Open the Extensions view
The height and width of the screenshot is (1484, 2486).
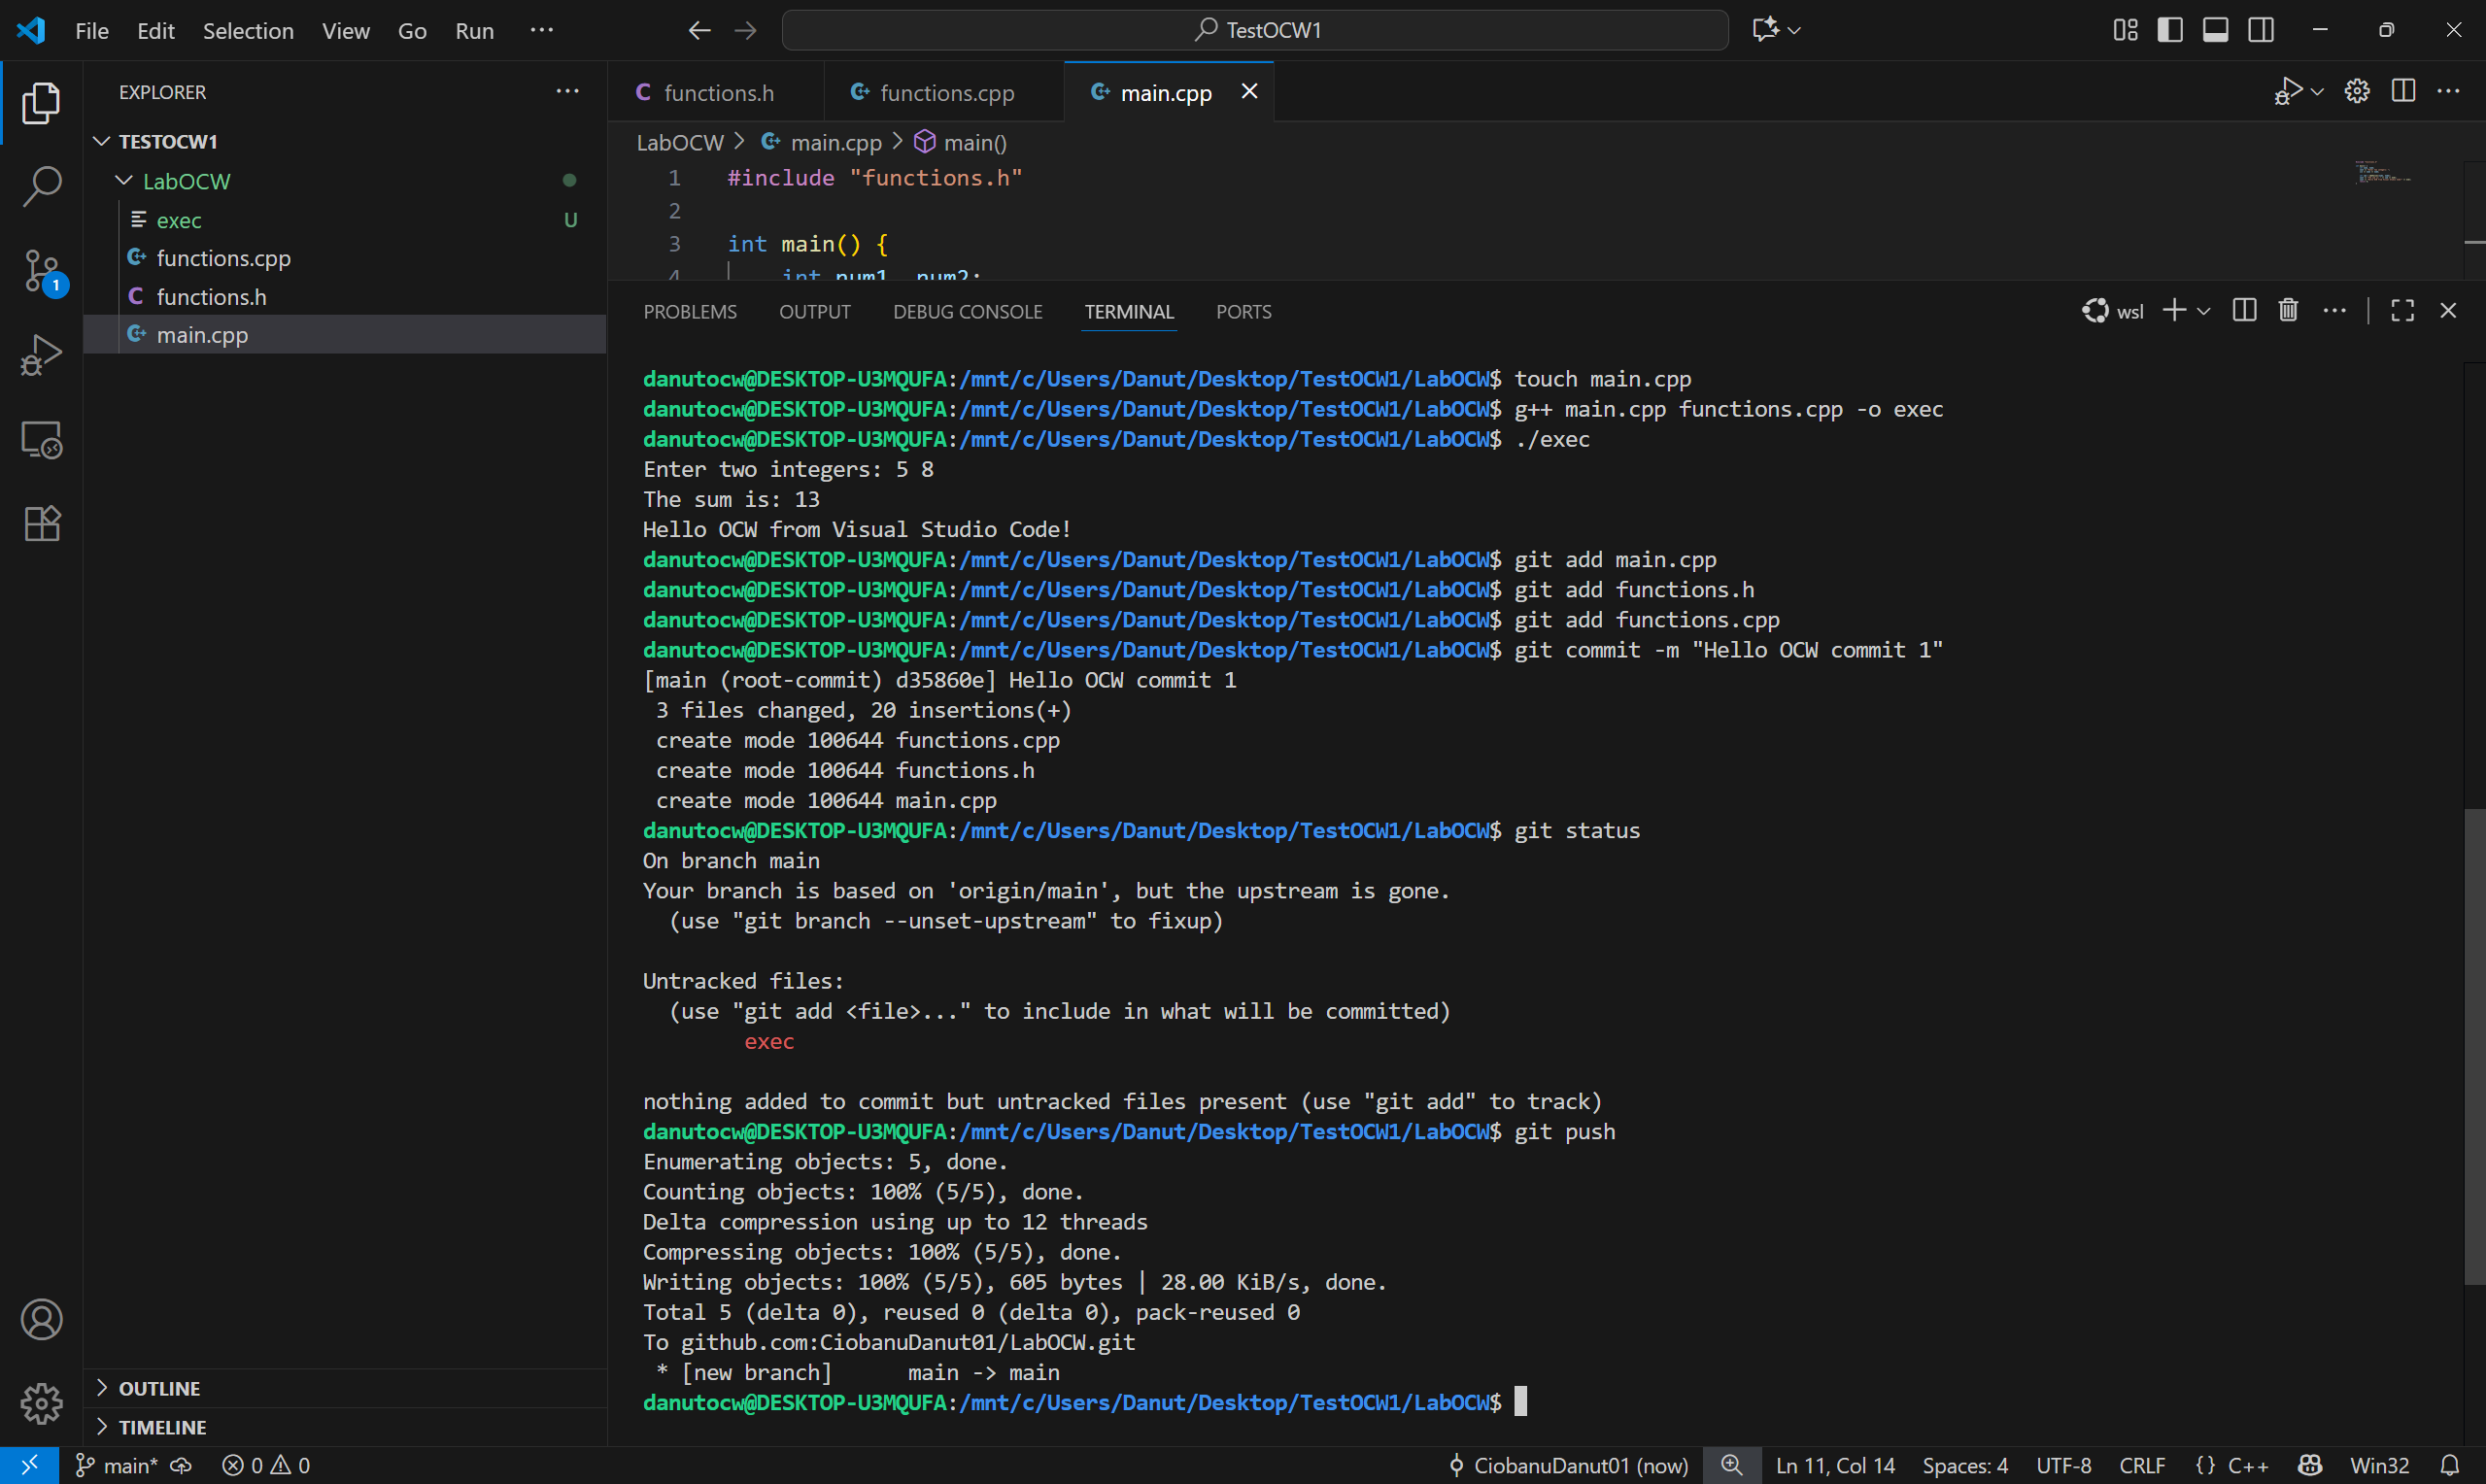pos(41,523)
